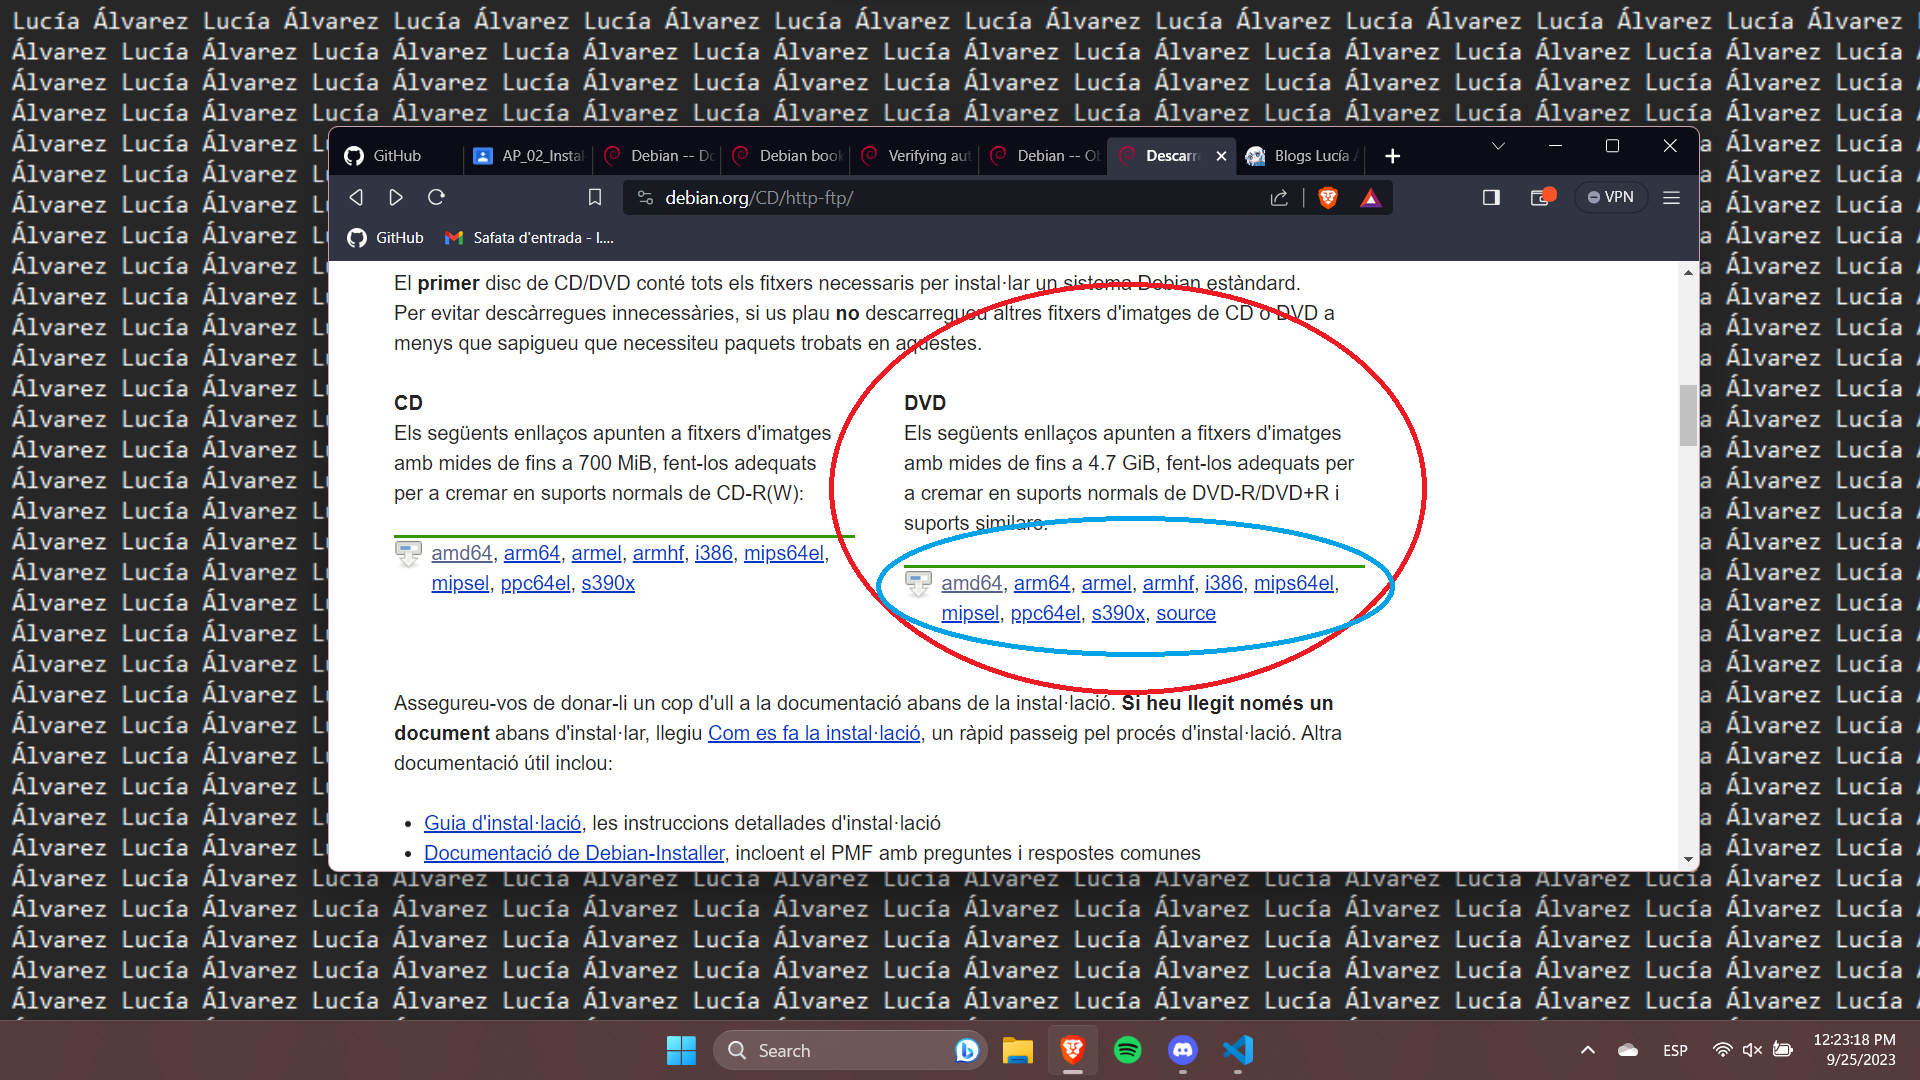Open the amd64 DVD download link
Viewport: 1920px width, 1080px height.
(x=971, y=583)
